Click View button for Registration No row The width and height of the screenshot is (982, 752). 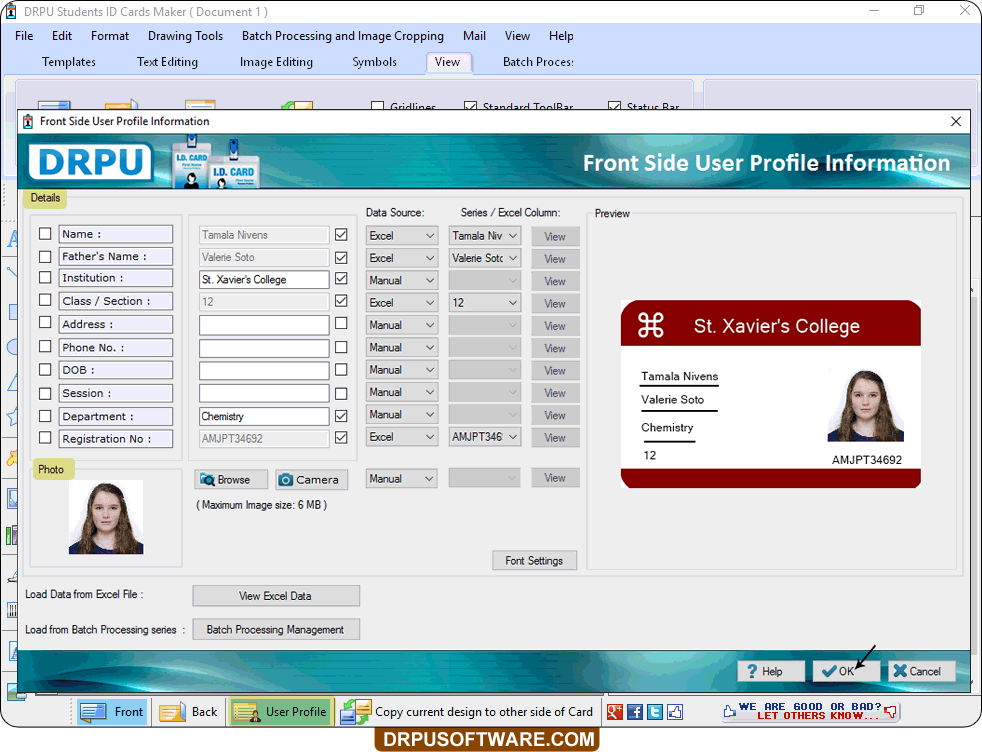point(555,438)
